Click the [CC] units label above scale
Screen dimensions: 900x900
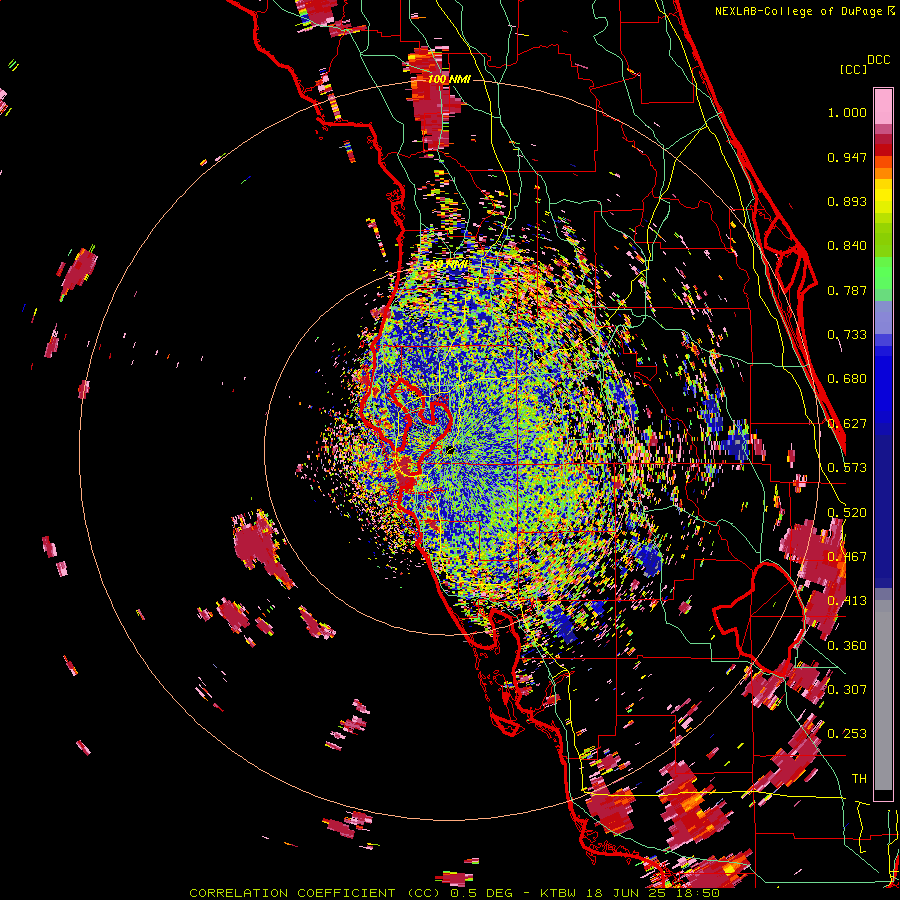(853, 69)
